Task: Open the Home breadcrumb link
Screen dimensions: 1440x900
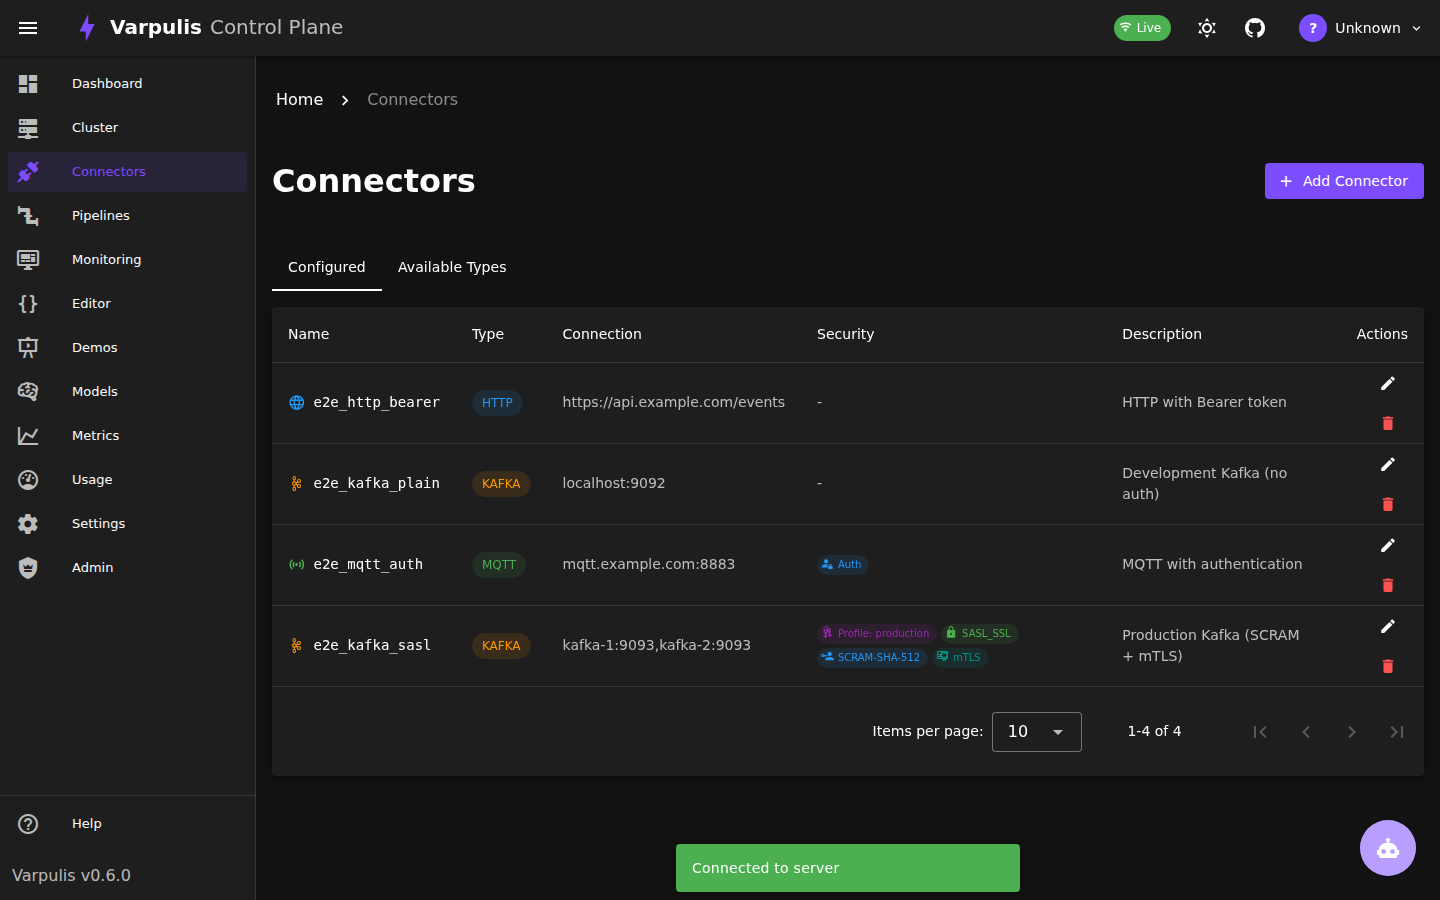Action: click(x=299, y=99)
